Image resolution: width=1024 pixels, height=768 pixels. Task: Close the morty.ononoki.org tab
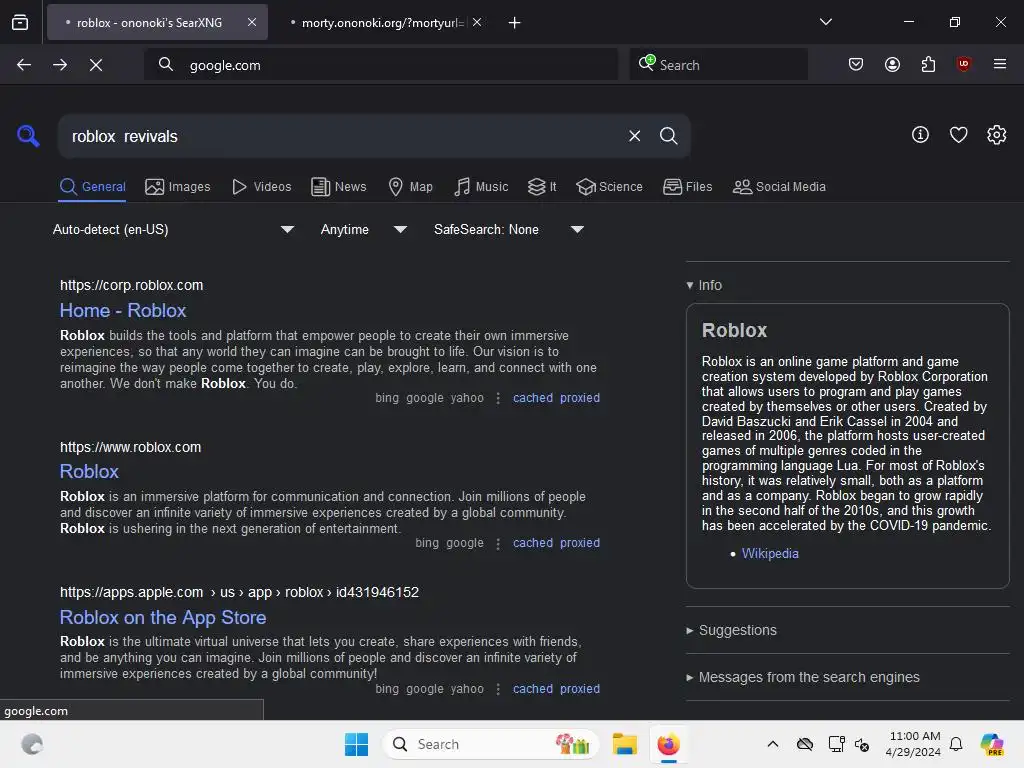[x=477, y=22]
